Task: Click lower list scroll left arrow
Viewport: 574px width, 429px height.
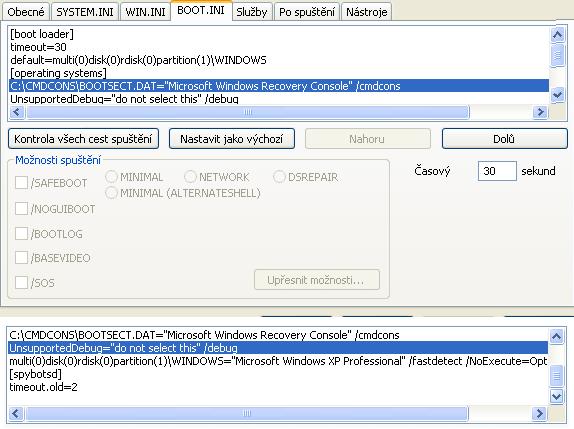Action: (16, 414)
